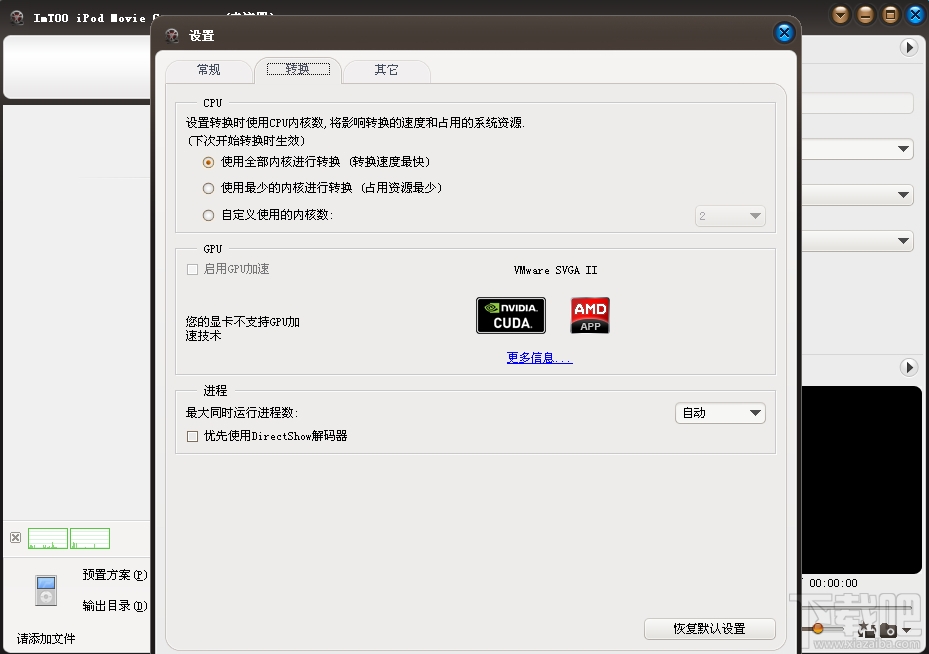Switch to the 常规 settings tab
This screenshot has height=654, width=929.
pos(207,70)
